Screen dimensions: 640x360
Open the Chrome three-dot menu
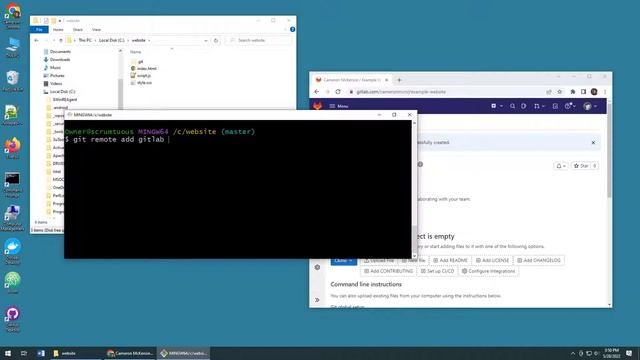pyautogui.click(x=605, y=92)
